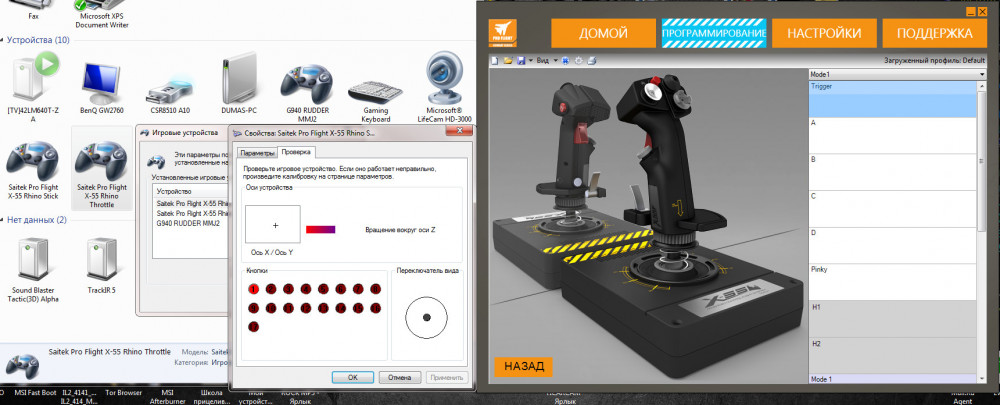Screen dimensions: 1000x405
Task: Select the Trigger row in the button list
Action: [893, 98]
